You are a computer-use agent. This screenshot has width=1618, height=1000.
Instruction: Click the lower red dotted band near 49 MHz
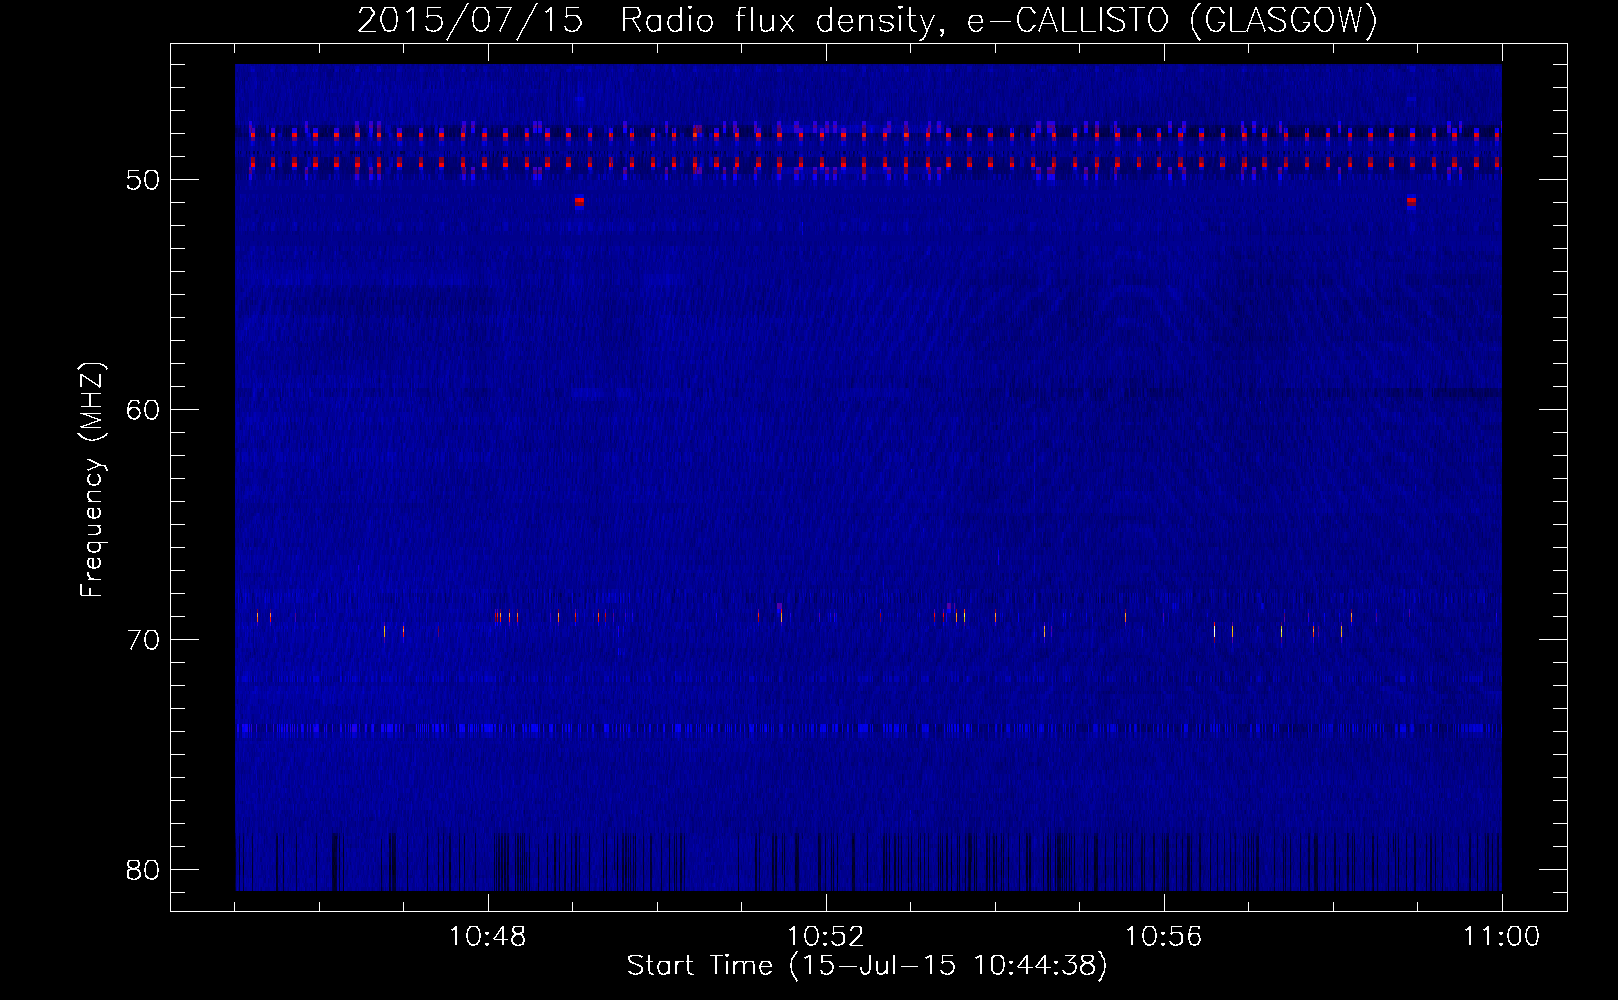pyautogui.click(x=868, y=162)
